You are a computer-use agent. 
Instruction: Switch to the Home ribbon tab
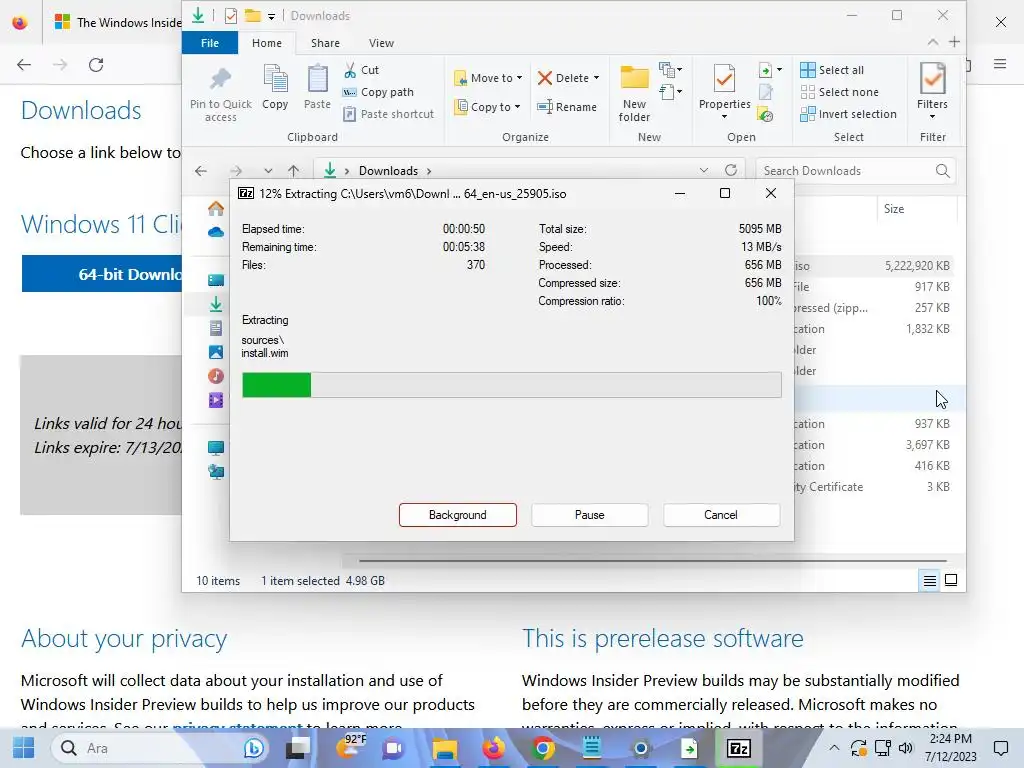click(x=266, y=43)
